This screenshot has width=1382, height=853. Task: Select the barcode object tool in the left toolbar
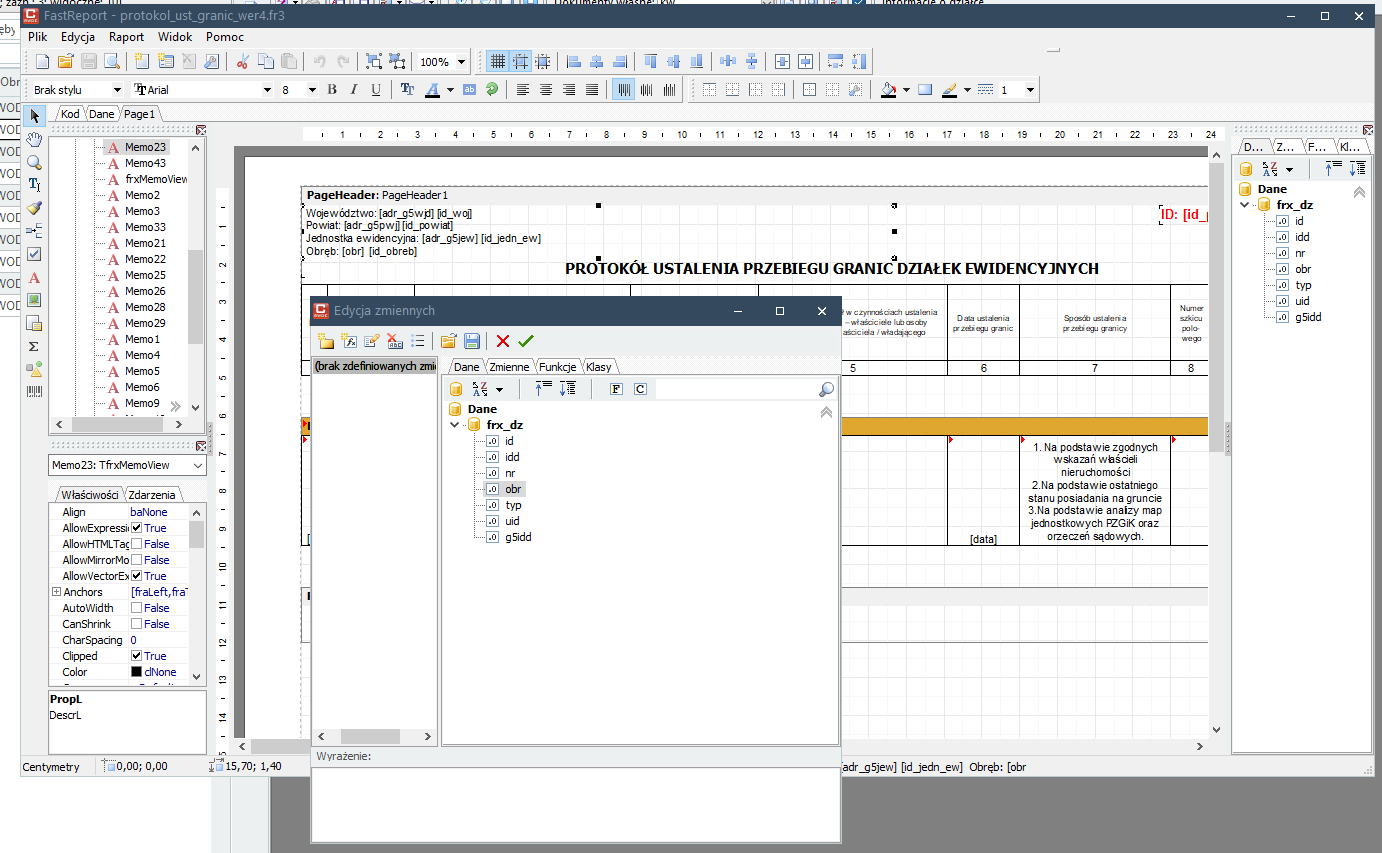pos(34,392)
